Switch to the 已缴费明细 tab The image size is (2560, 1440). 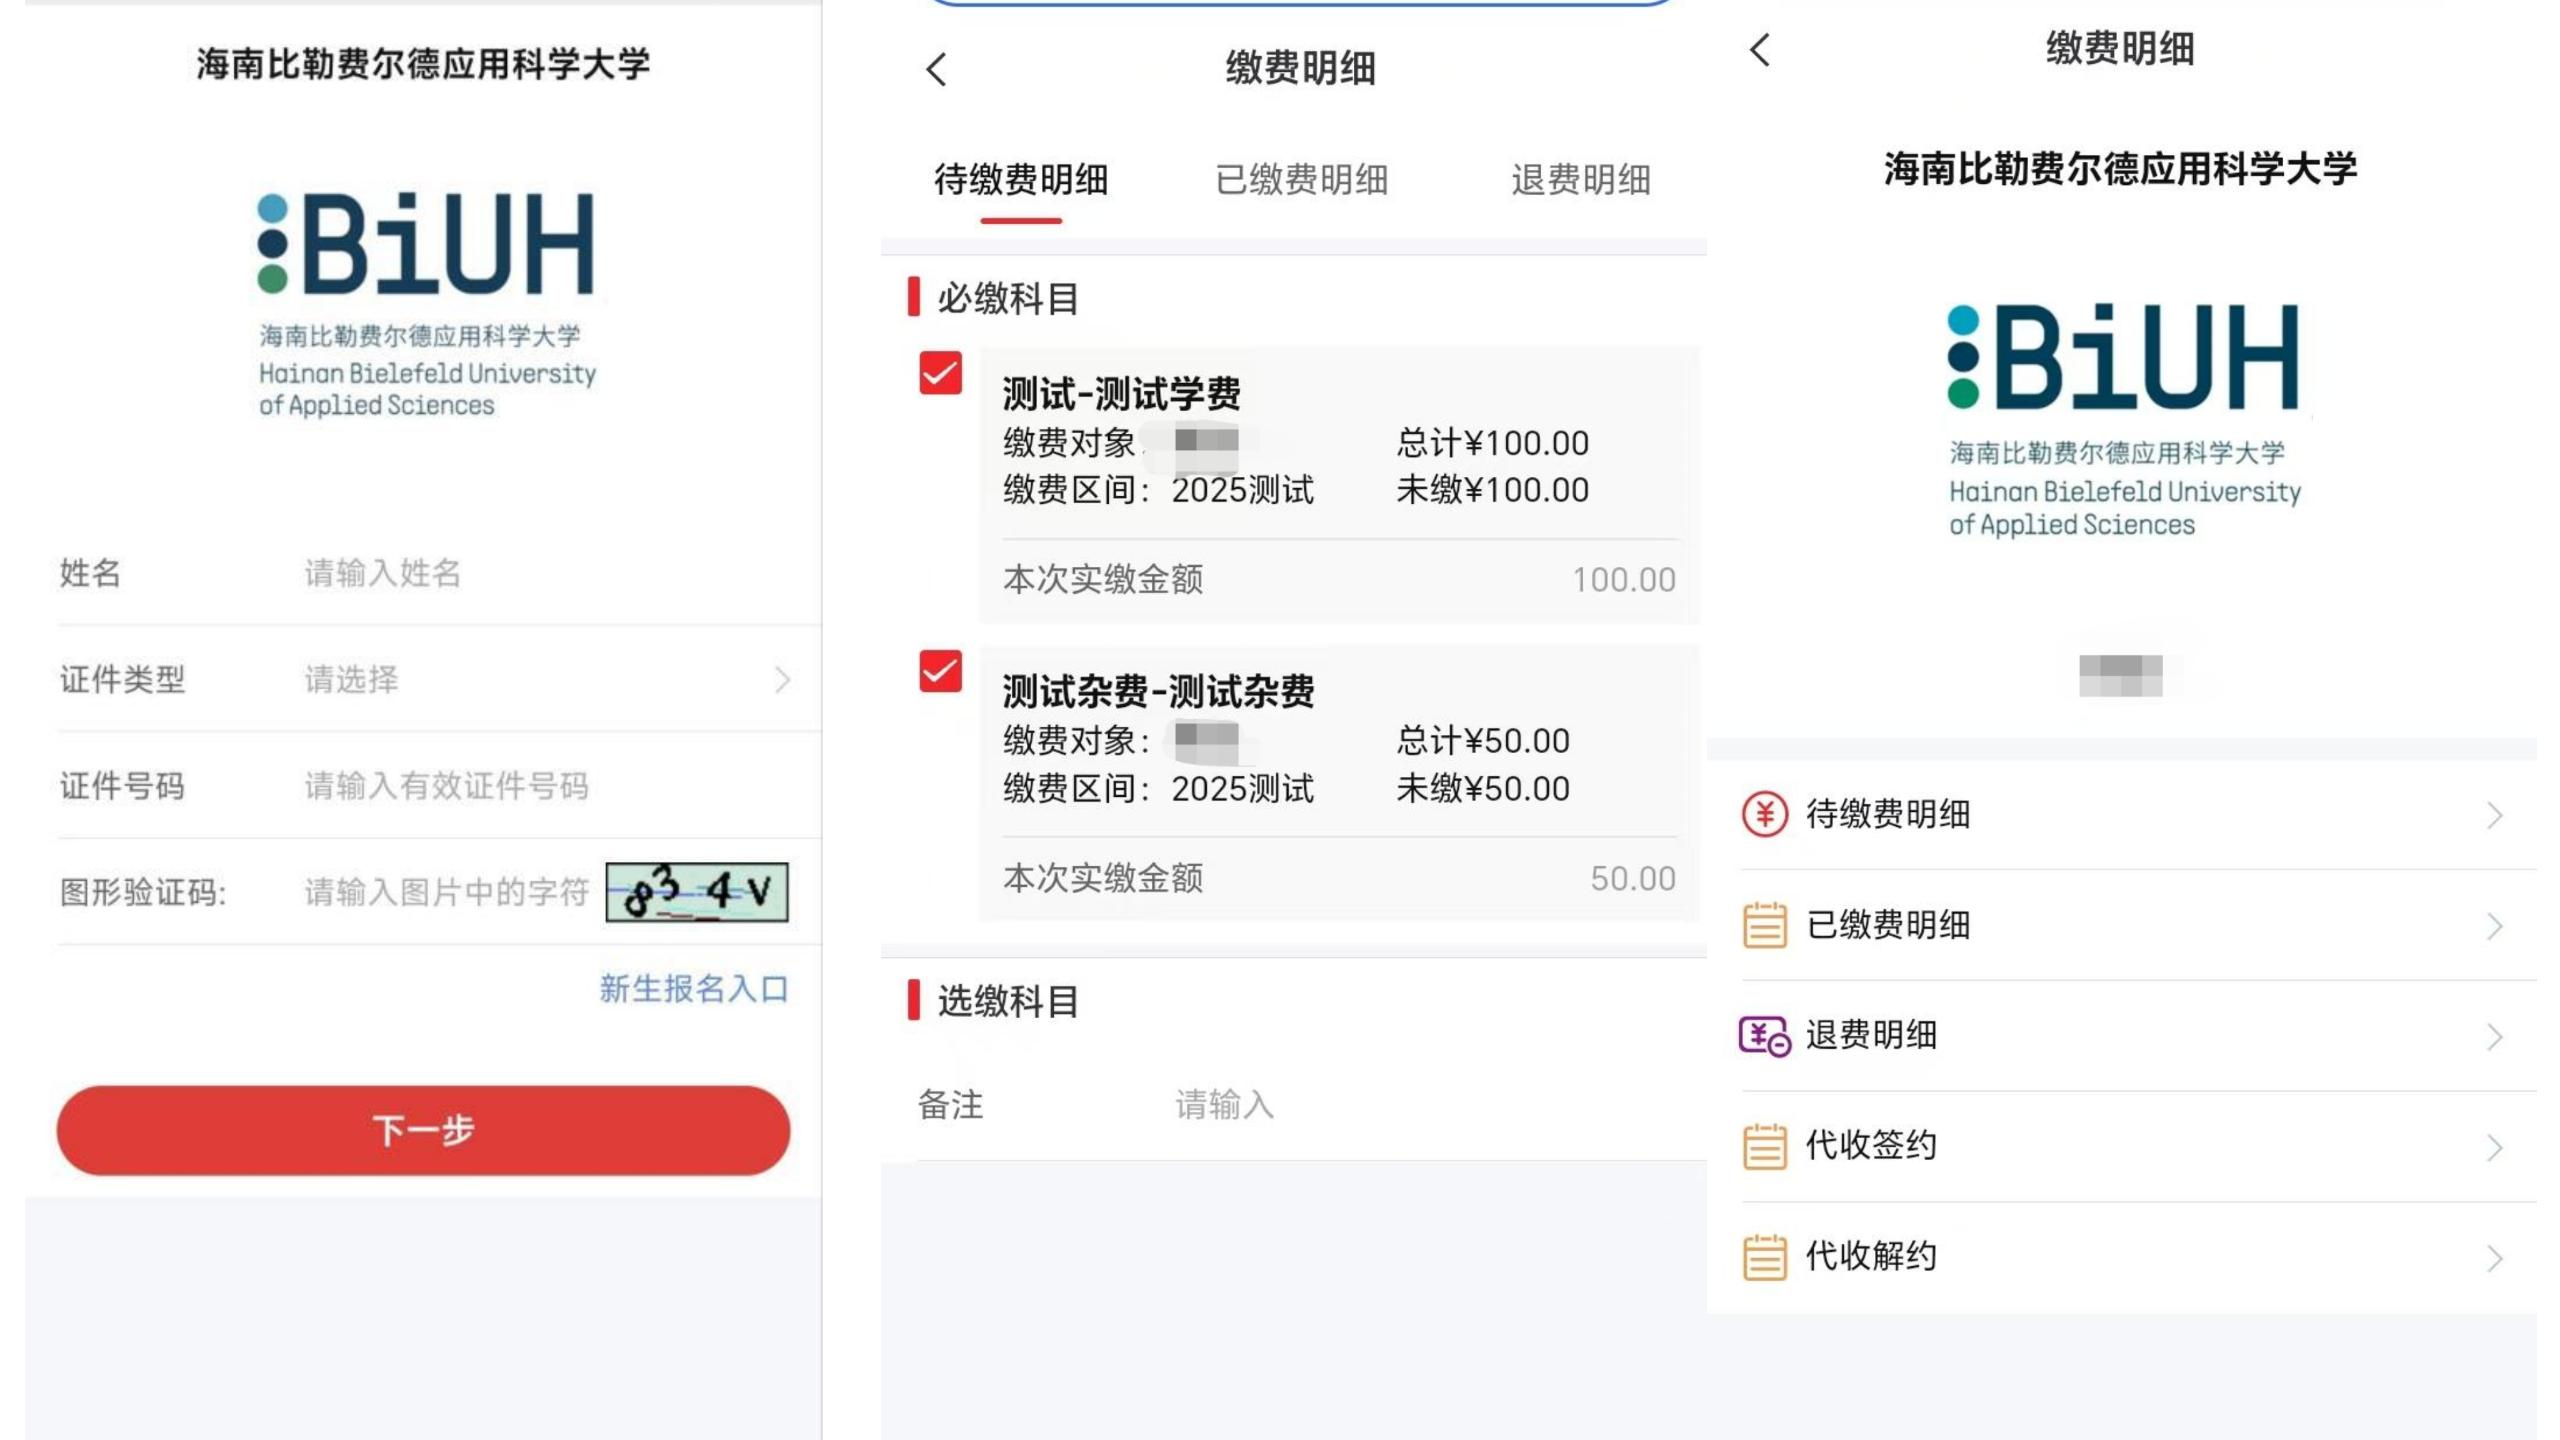[1301, 180]
